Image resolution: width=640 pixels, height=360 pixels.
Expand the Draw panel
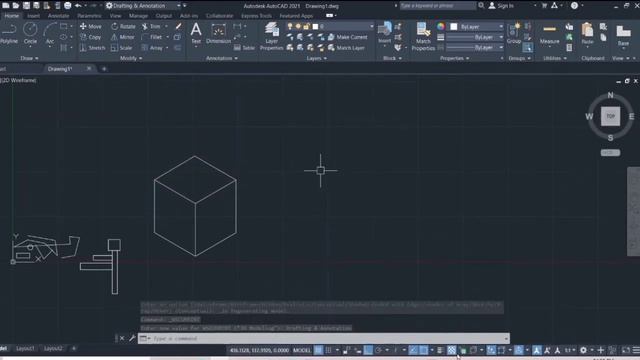pos(29,58)
